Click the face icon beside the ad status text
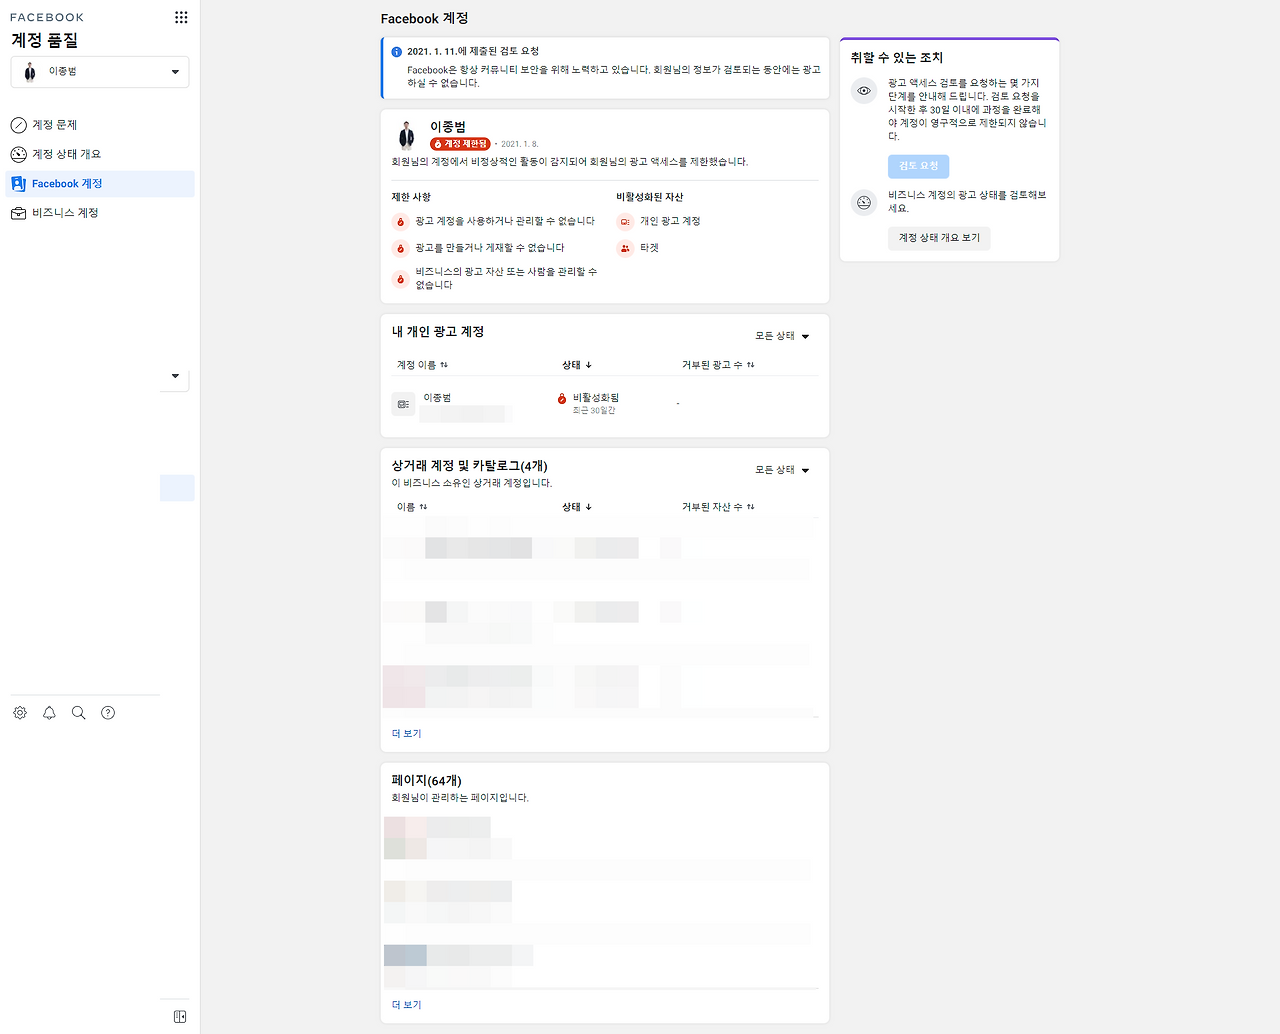The width and height of the screenshot is (1280, 1034). 864,203
